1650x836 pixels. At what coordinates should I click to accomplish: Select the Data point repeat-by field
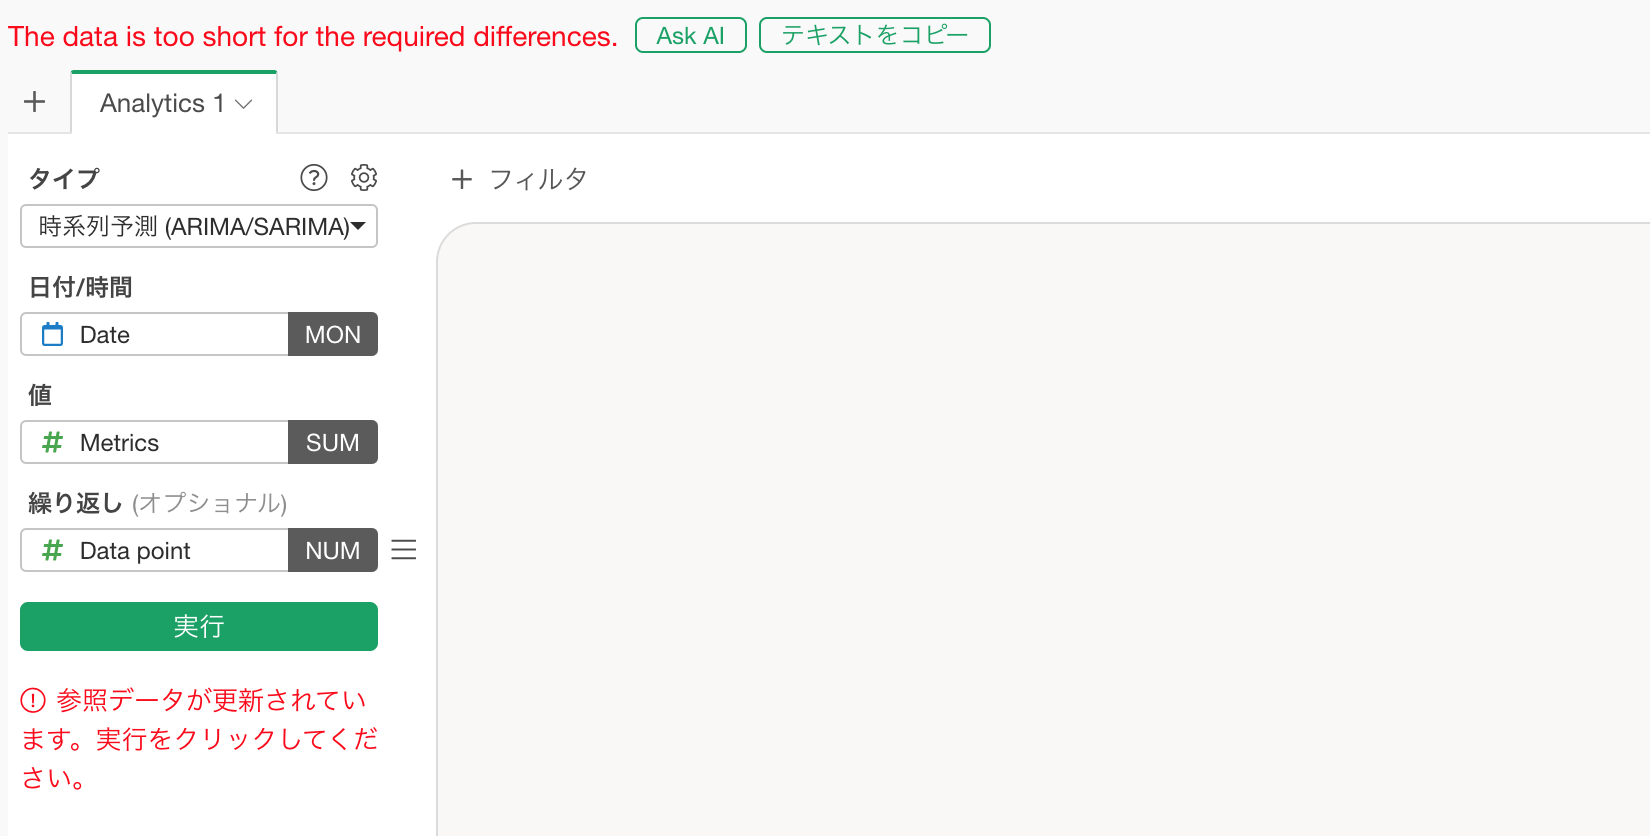(x=155, y=550)
